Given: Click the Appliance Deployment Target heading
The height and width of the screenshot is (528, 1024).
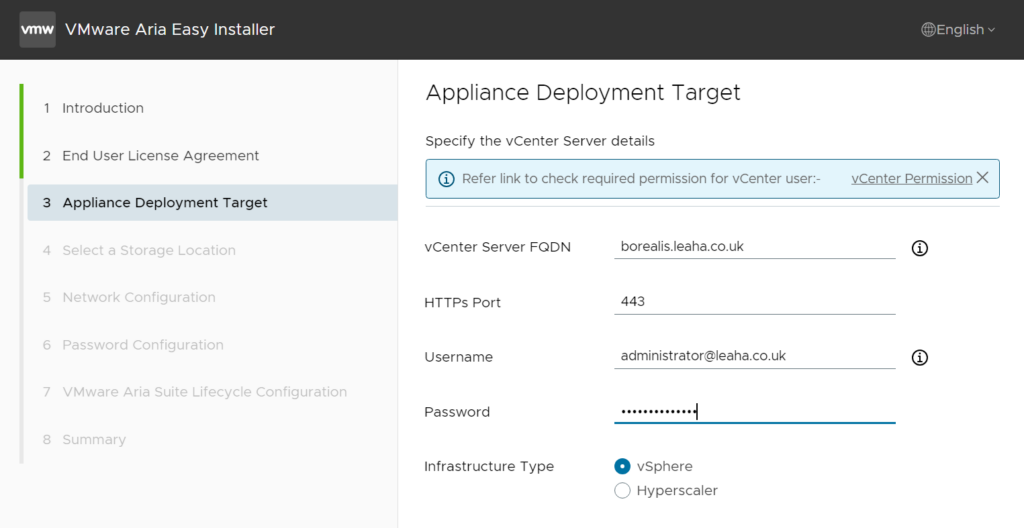Looking at the screenshot, I should [583, 93].
